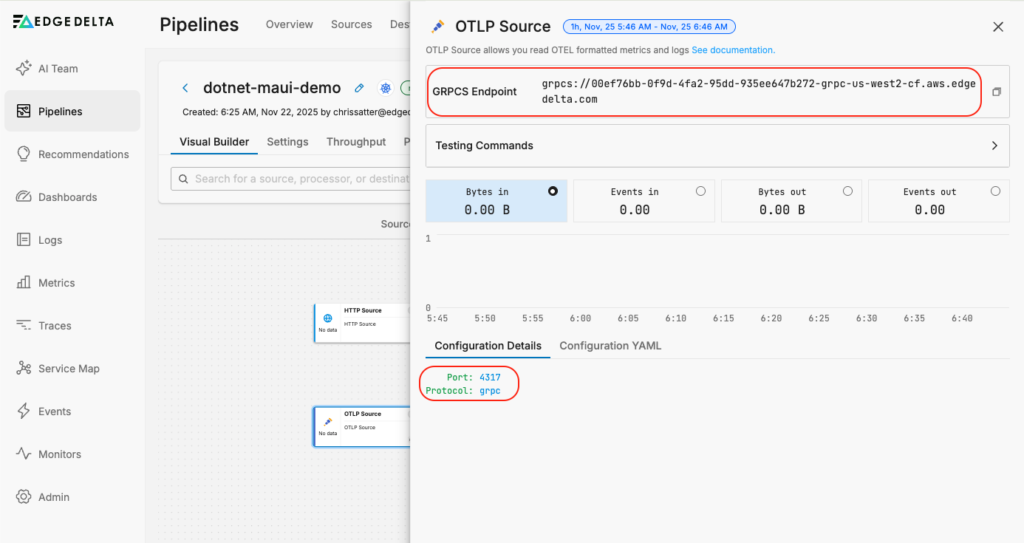Expand the Testing Commands section

click(x=994, y=146)
